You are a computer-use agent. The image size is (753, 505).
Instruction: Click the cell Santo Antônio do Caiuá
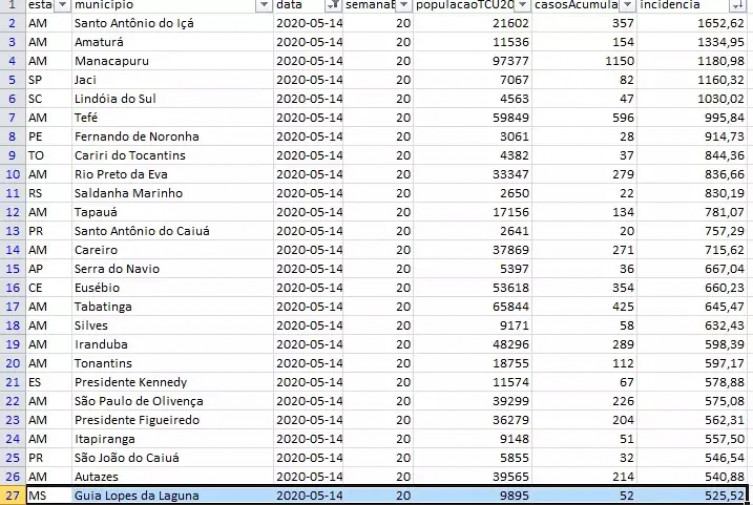point(173,231)
